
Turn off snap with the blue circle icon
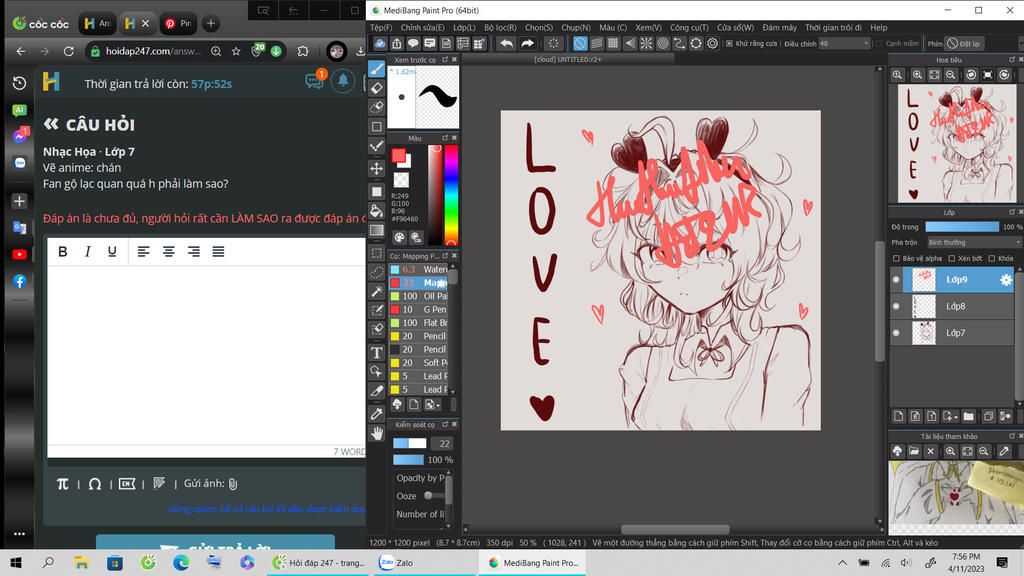(x=580, y=44)
